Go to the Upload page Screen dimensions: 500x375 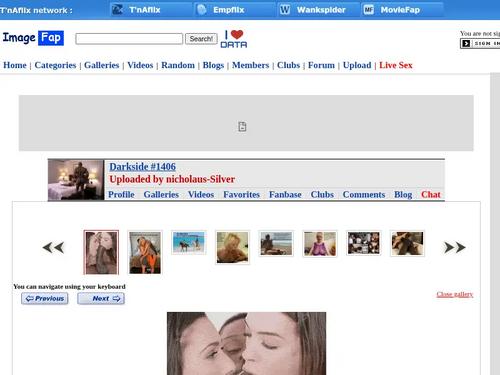pyautogui.click(x=357, y=65)
